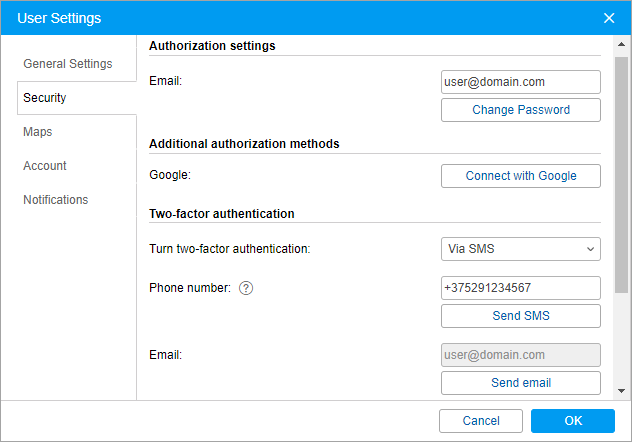Focus the Phone number input field
Viewport: 632px width, 442px height.
coord(520,288)
